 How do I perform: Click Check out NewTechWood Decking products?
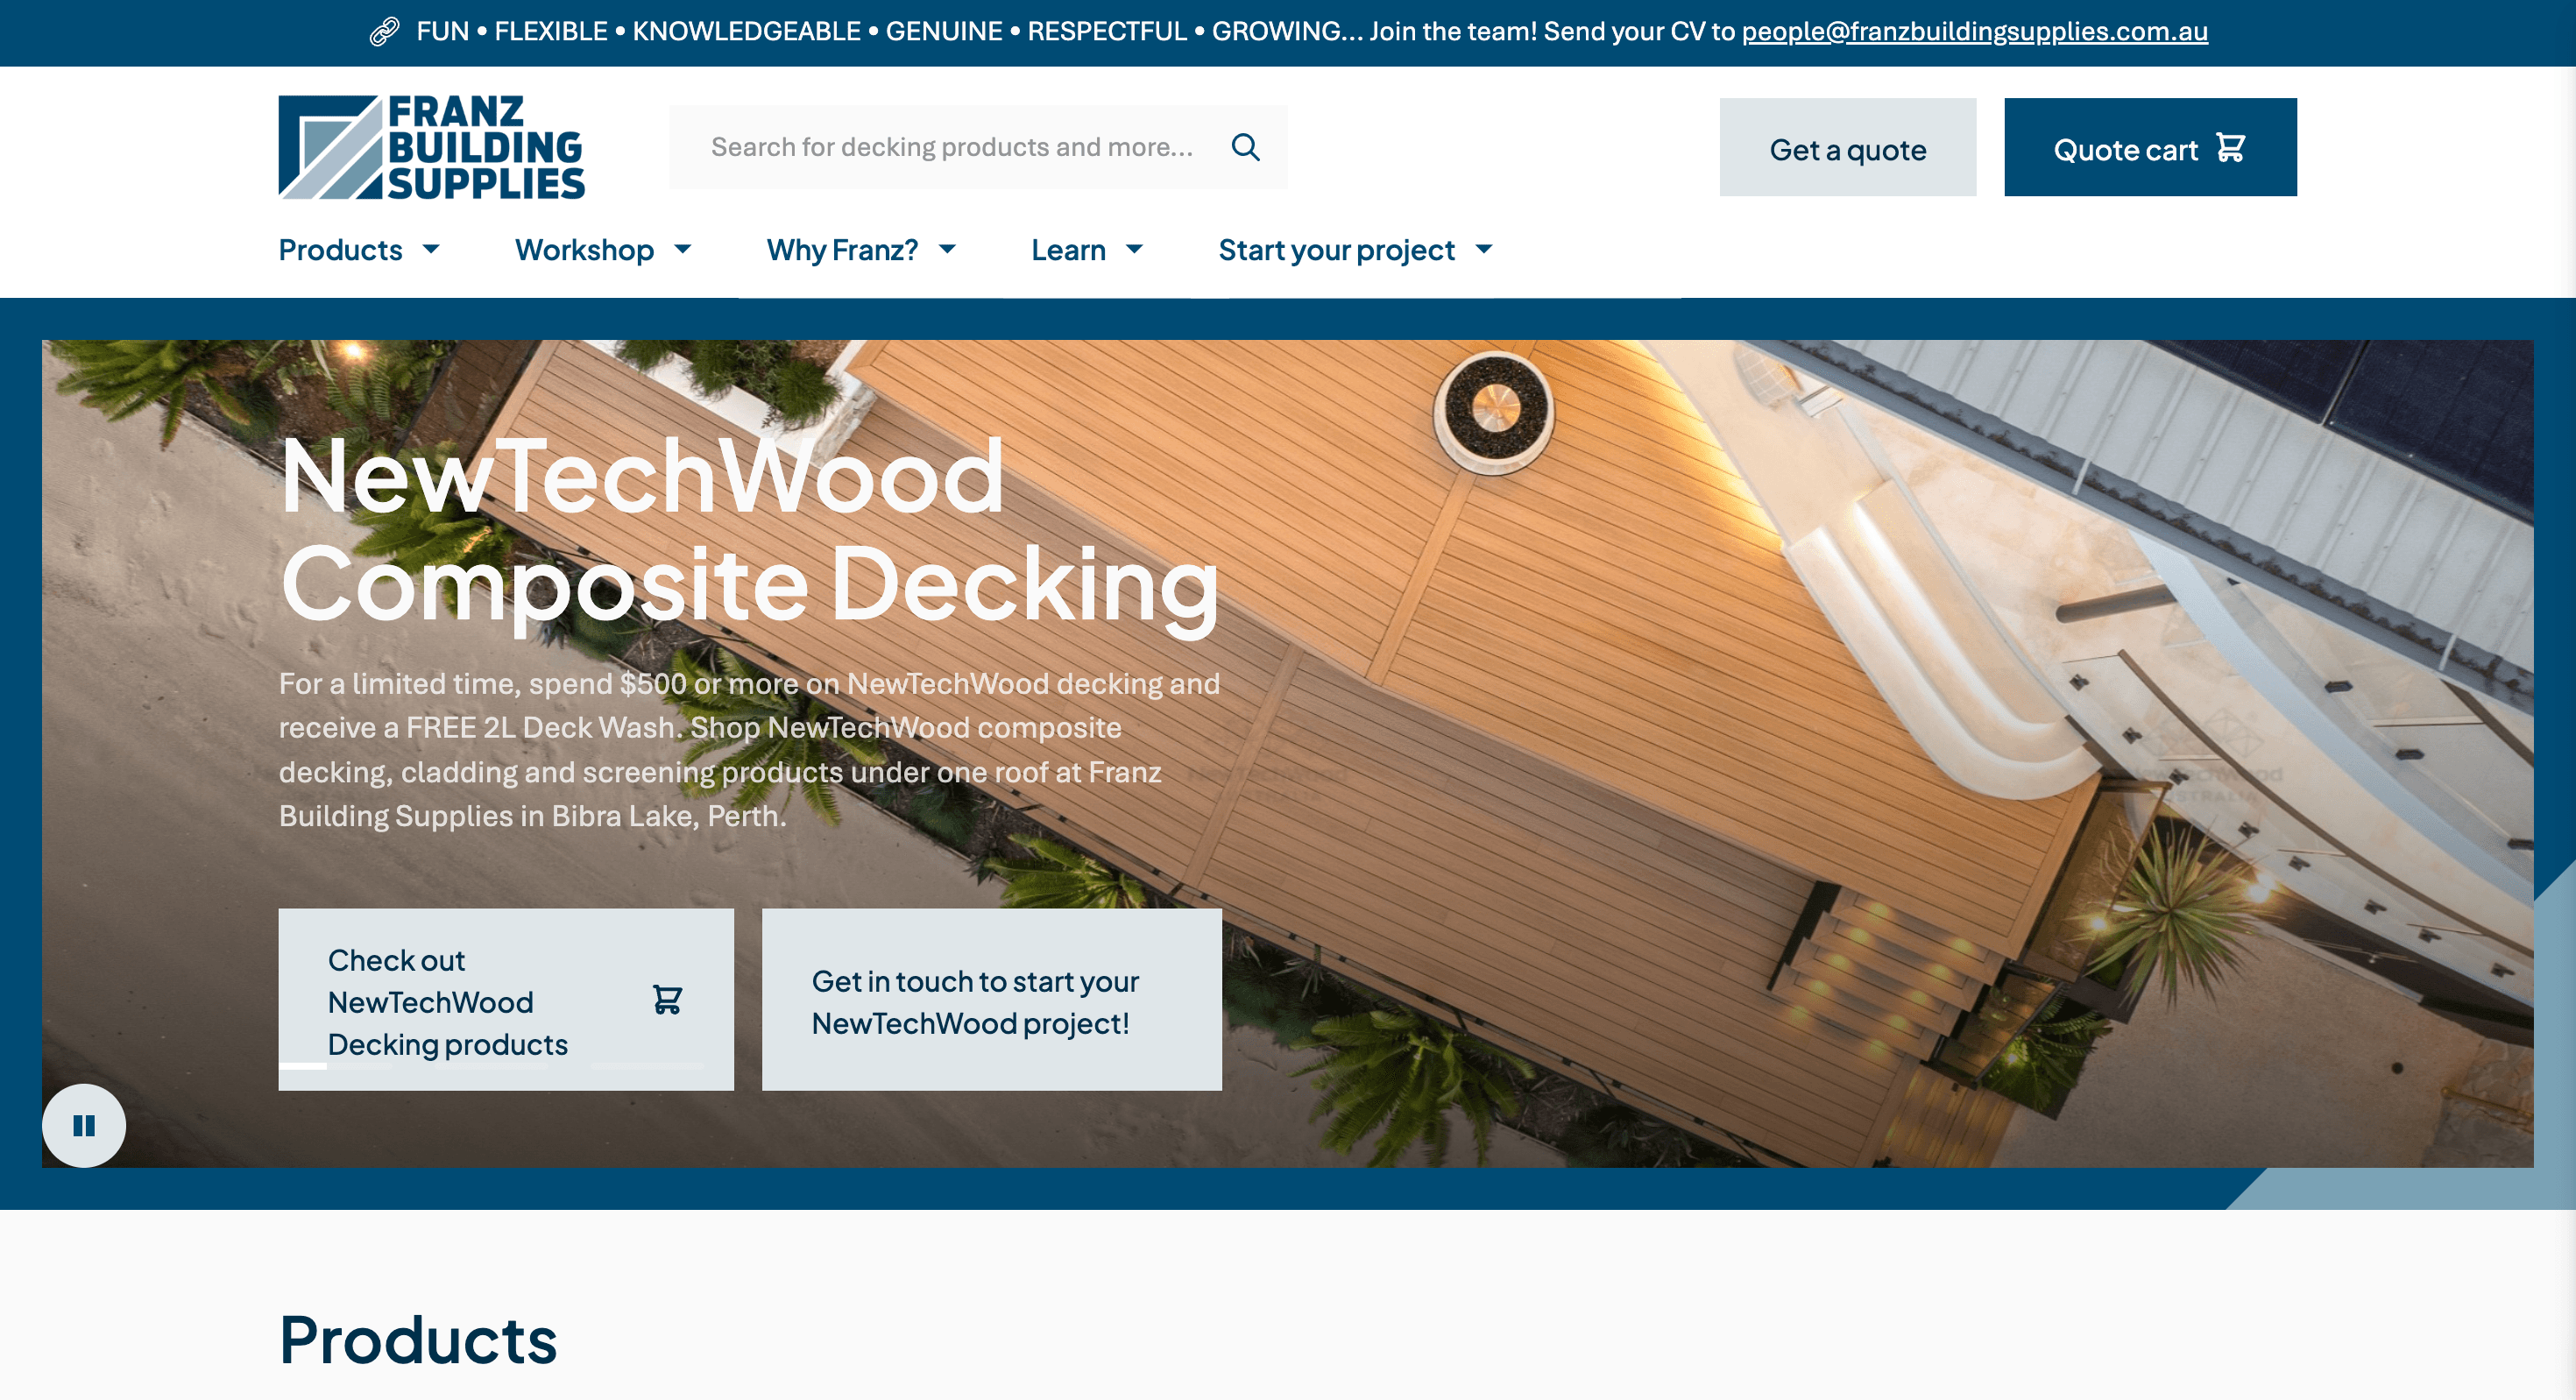click(506, 999)
